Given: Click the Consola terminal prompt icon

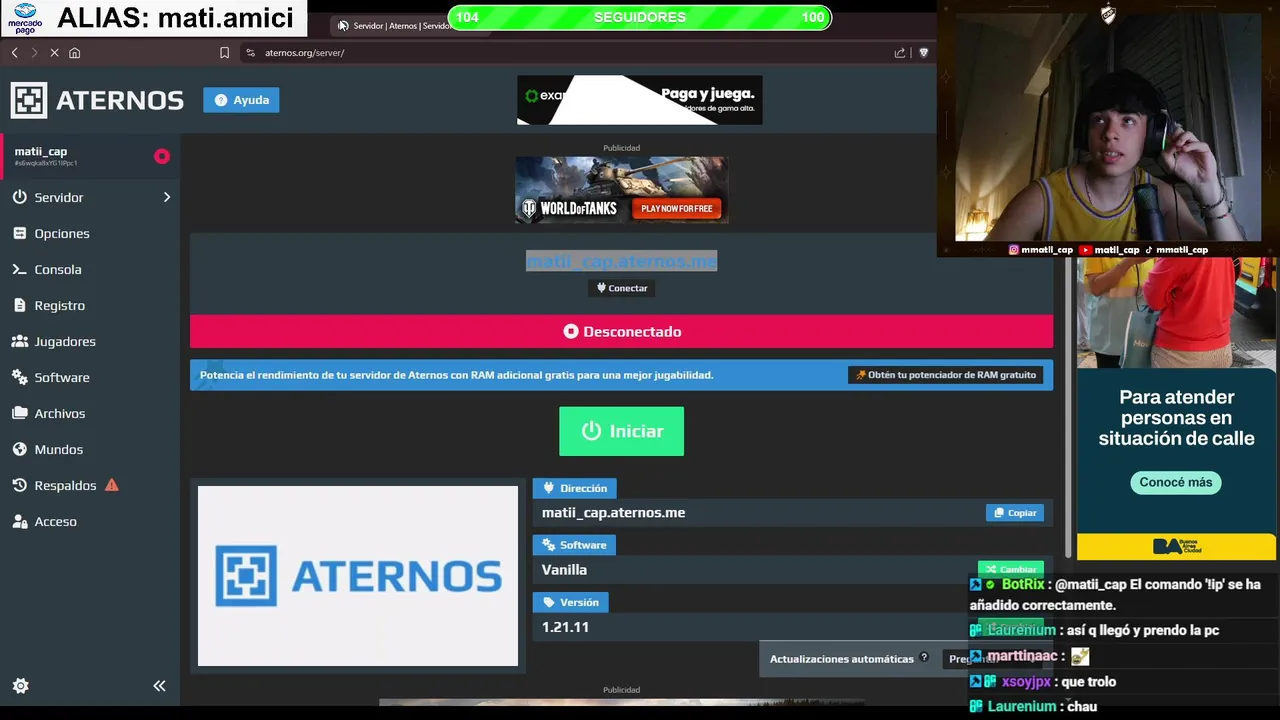Looking at the screenshot, I should coord(20,269).
